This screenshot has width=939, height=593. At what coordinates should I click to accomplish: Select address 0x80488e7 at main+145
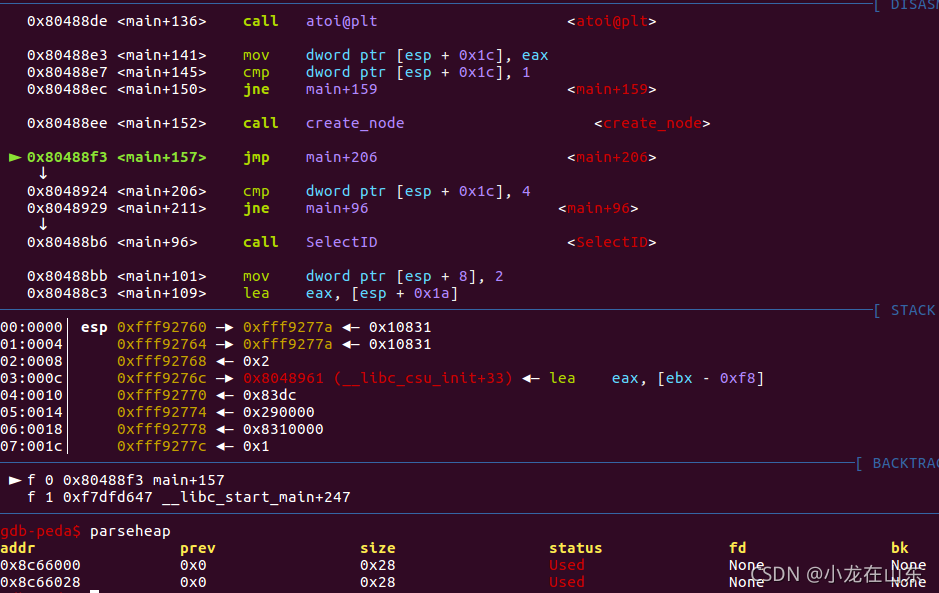(x=67, y=72)
